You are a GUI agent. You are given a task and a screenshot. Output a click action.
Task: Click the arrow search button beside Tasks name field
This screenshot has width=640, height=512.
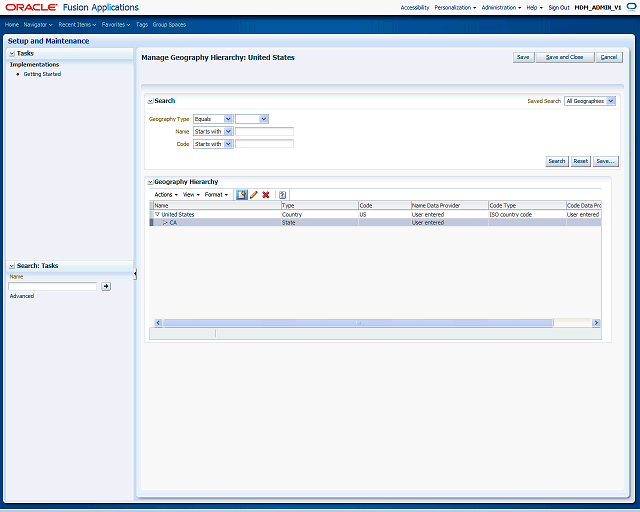pyautogui.click(x=106, y=286)
